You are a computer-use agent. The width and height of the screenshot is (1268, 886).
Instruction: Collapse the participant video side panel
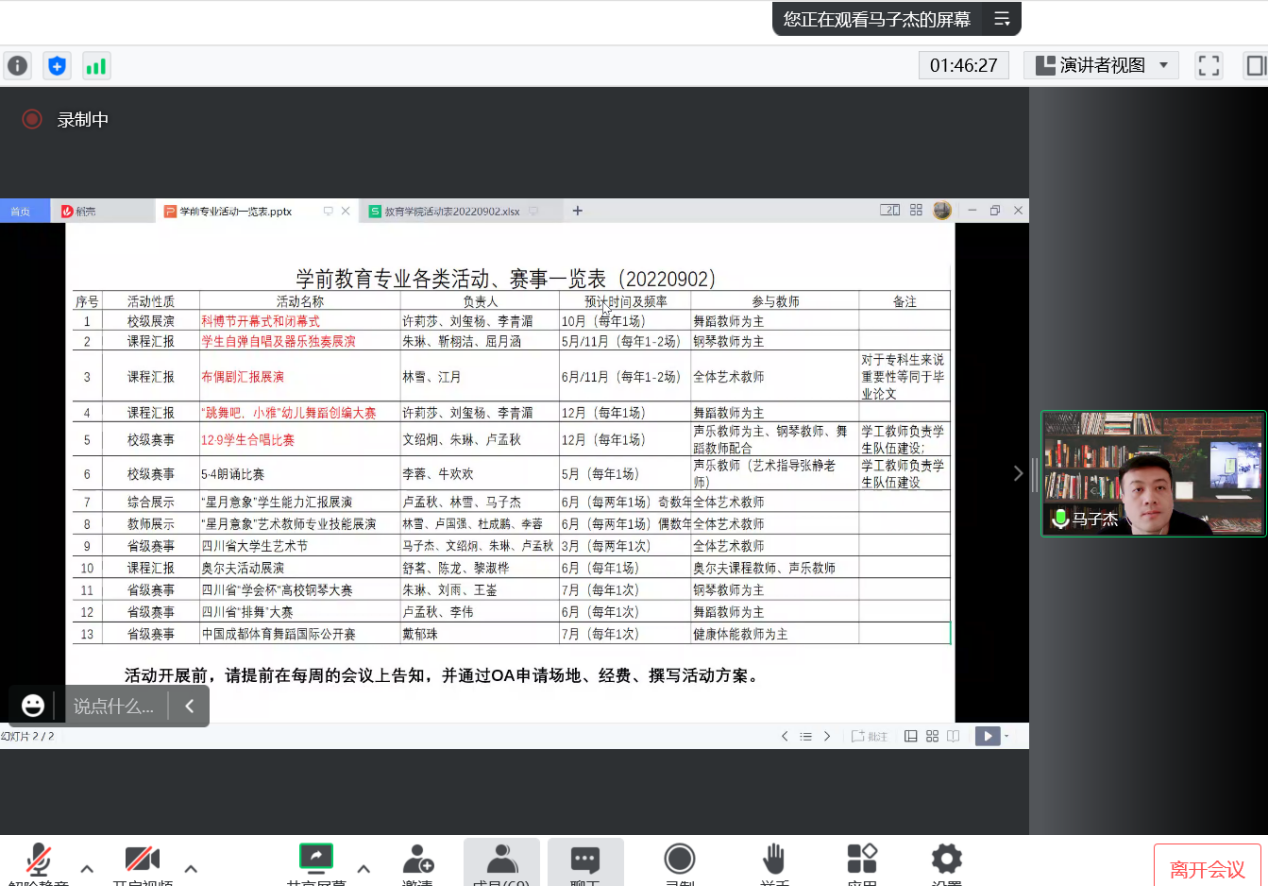pyautogui.click(x=1018, y=473)
